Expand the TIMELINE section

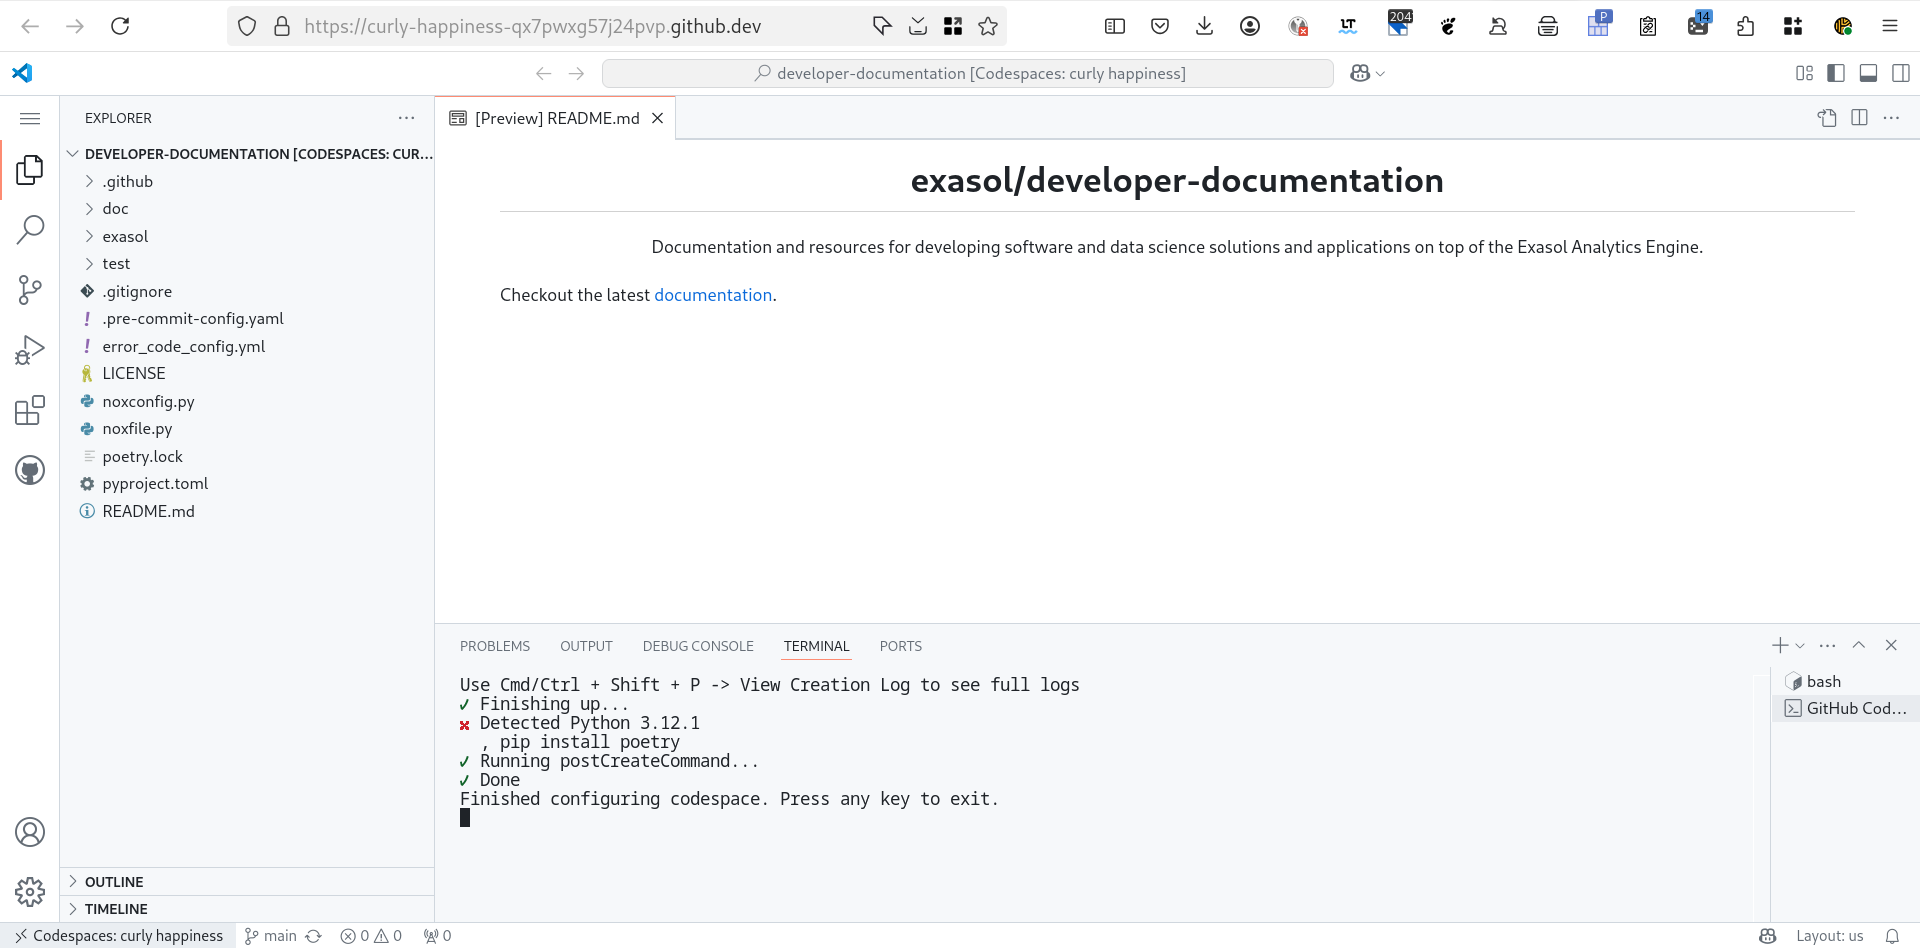[x=247, y=909]
